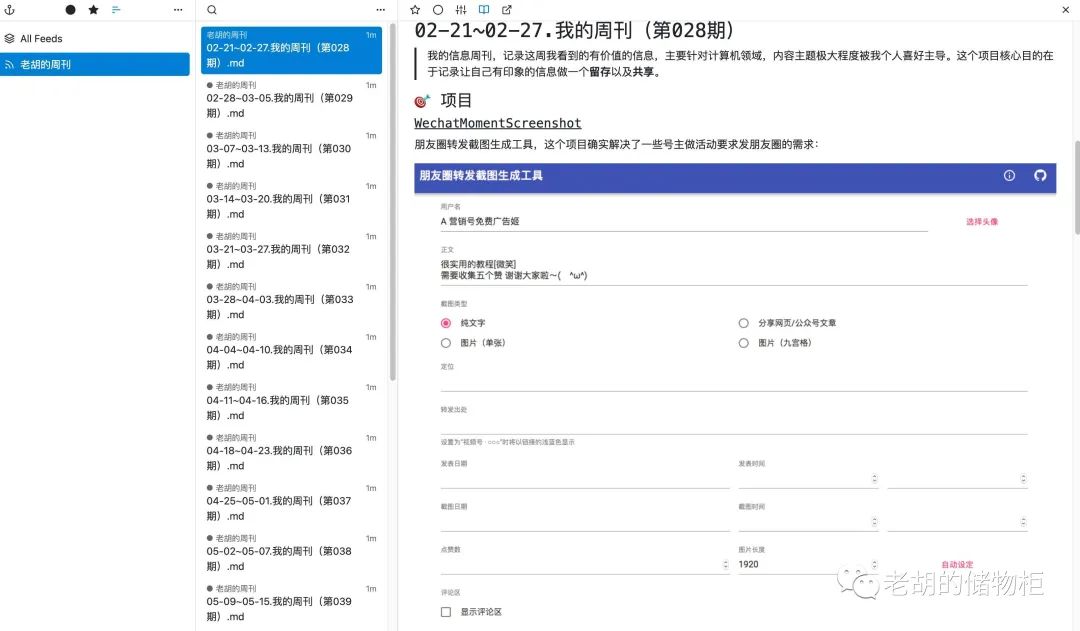Screen dimensions: 1080x631
Task: Follow the WechatMomentScreenshot link
Action: tap(497, 123)
